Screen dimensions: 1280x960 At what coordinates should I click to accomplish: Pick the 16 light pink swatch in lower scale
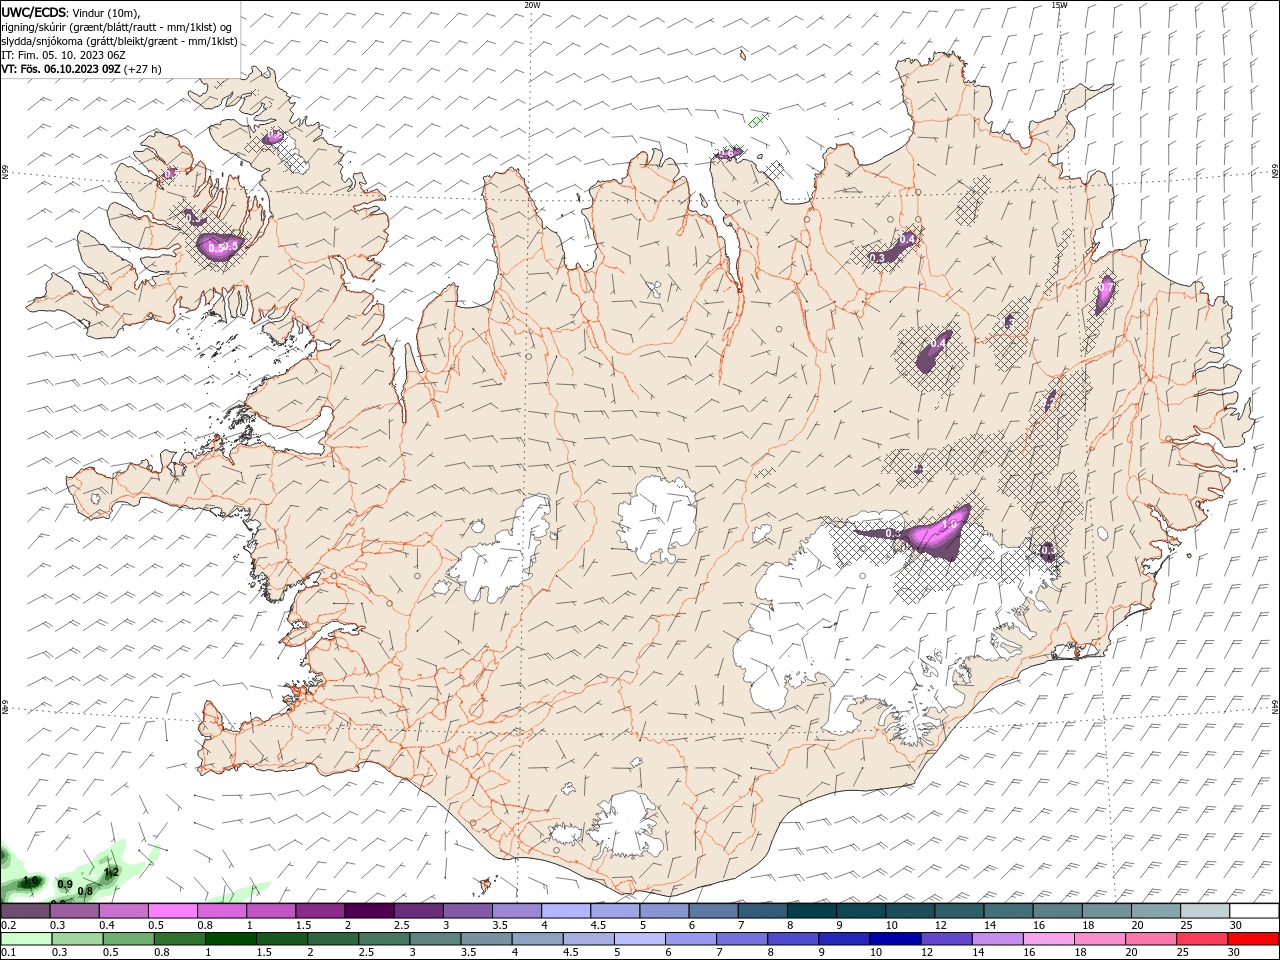pos(1050,939)
